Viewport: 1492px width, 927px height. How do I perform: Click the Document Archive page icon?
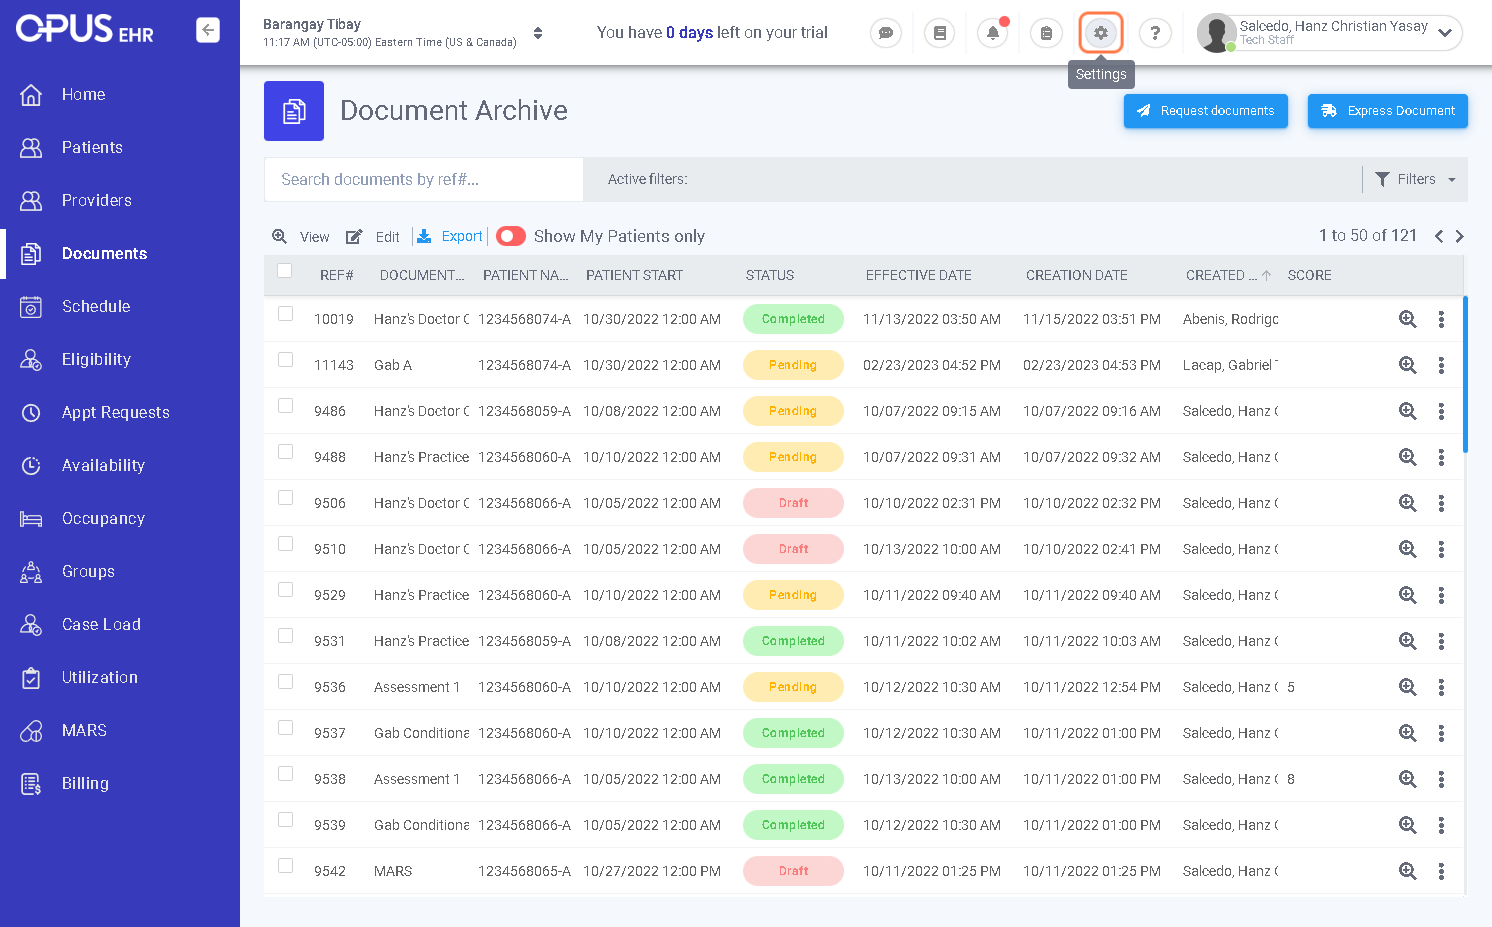point(294,111)
